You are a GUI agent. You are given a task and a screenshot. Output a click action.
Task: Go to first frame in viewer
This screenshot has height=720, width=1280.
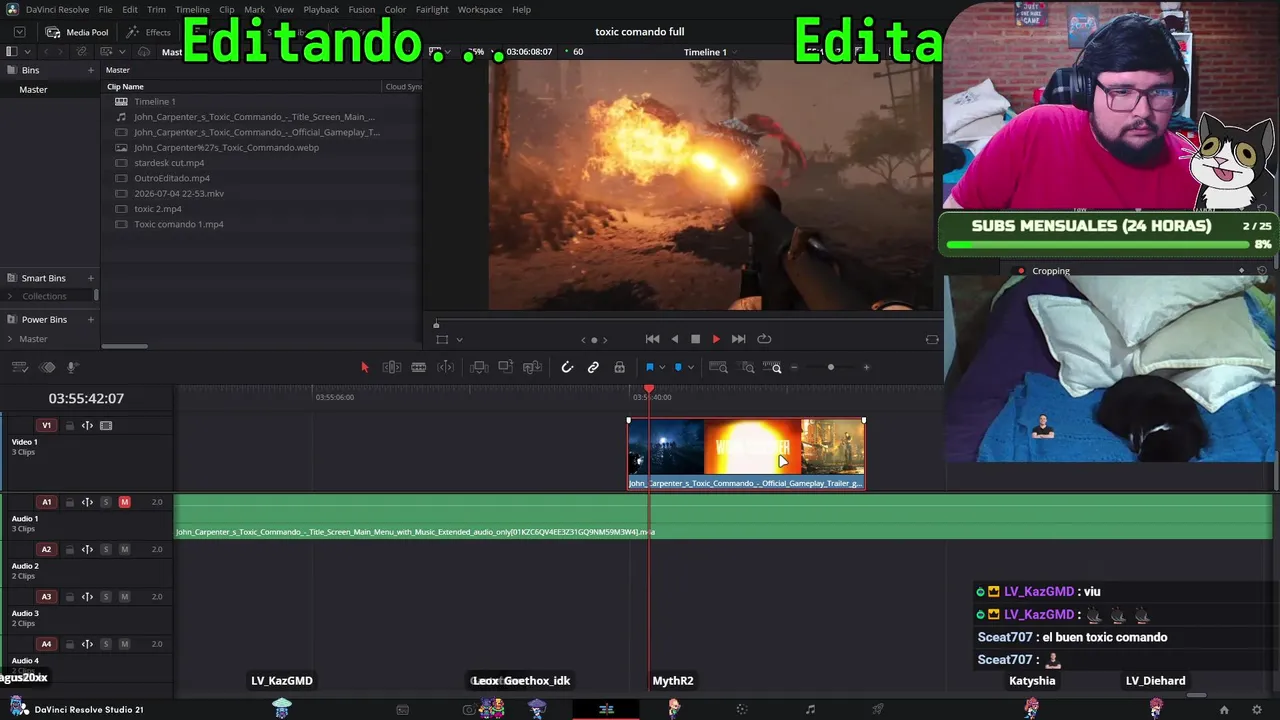pos(652,339)
